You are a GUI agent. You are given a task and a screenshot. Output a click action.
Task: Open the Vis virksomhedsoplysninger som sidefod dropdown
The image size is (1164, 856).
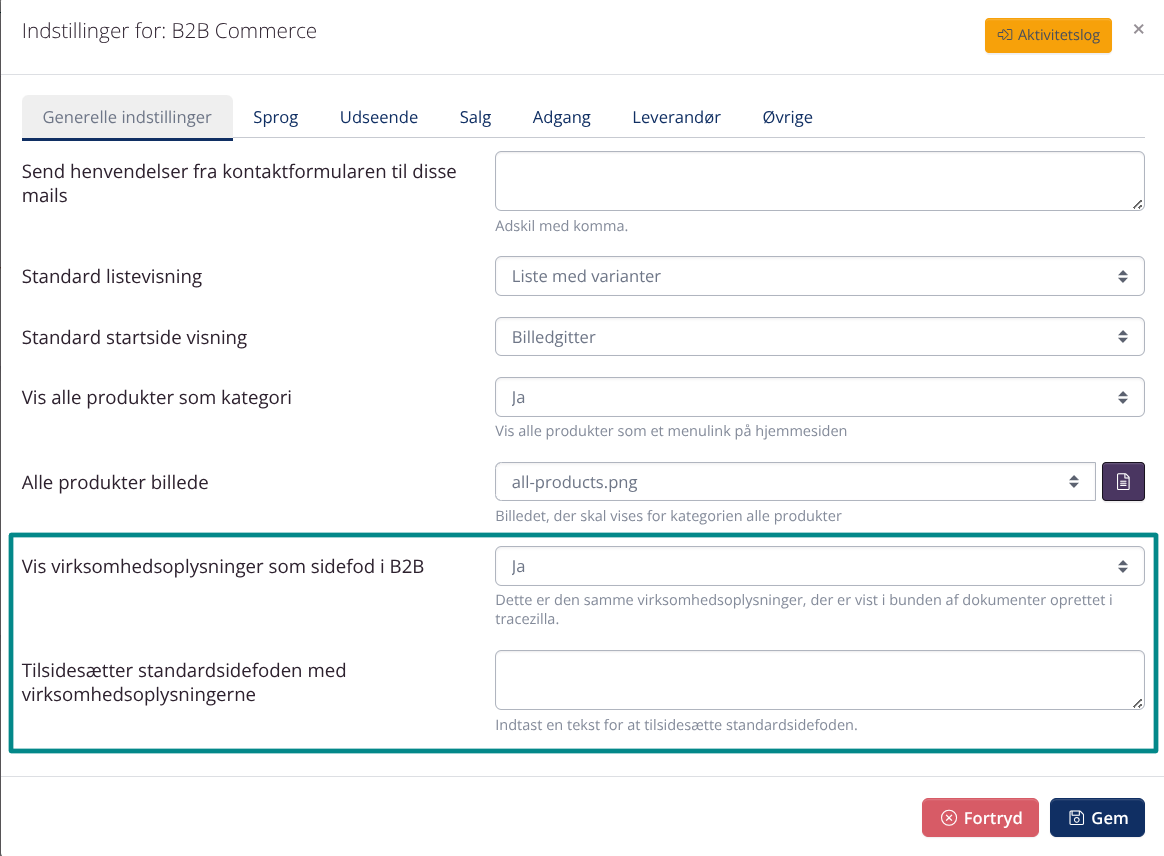tap(819, 565)
